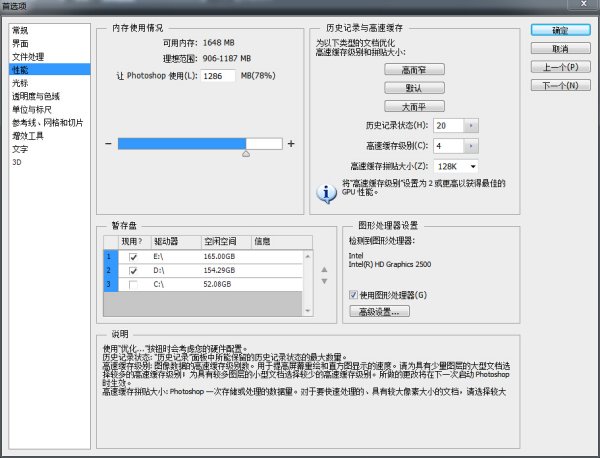
Task: Select 增效工具 in the preferences list
Action: tap(49, 136)
